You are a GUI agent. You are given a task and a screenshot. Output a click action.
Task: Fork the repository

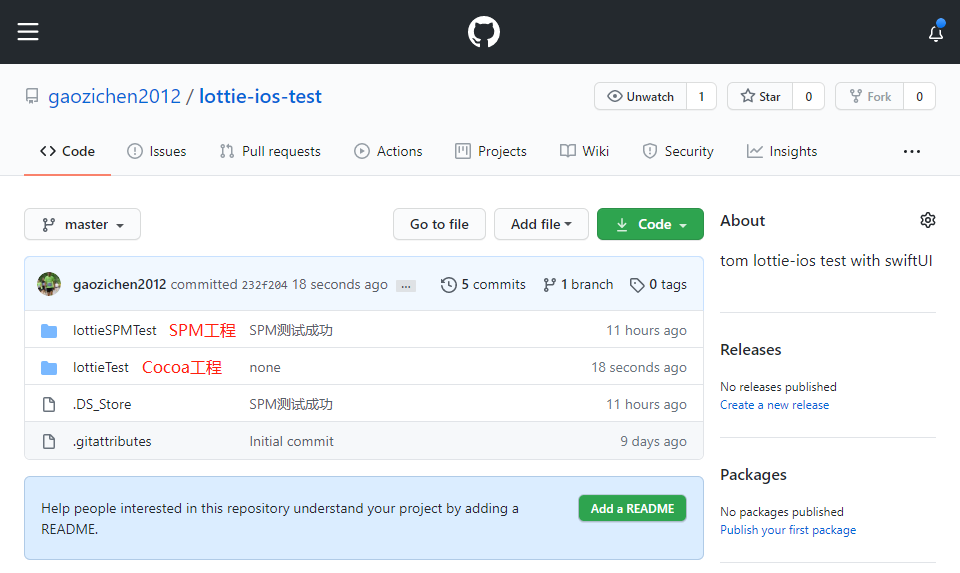(869, 97)
